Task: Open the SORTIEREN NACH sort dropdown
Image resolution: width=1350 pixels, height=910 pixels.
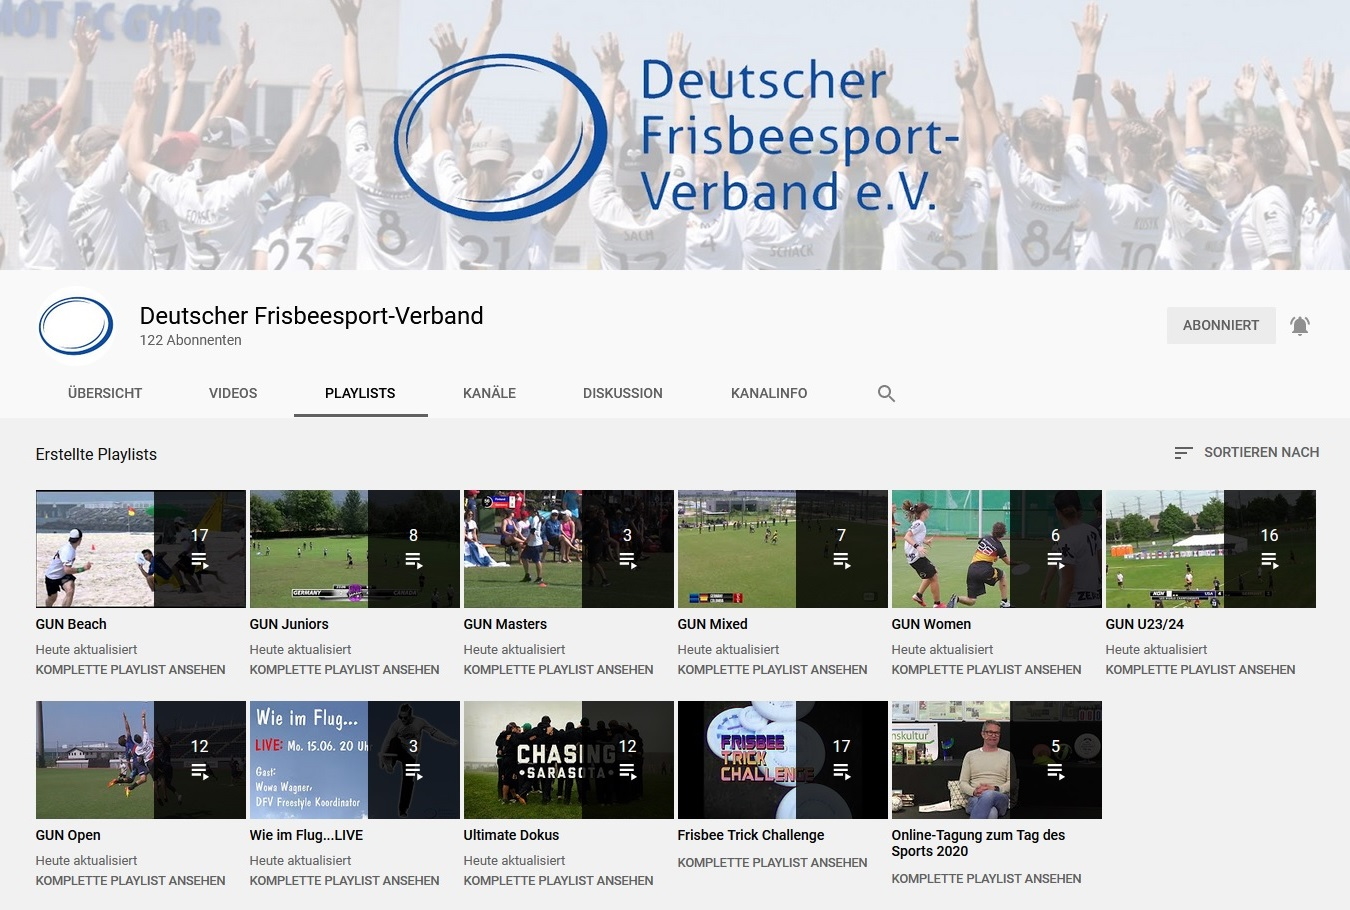Action: coord(1246,453)
